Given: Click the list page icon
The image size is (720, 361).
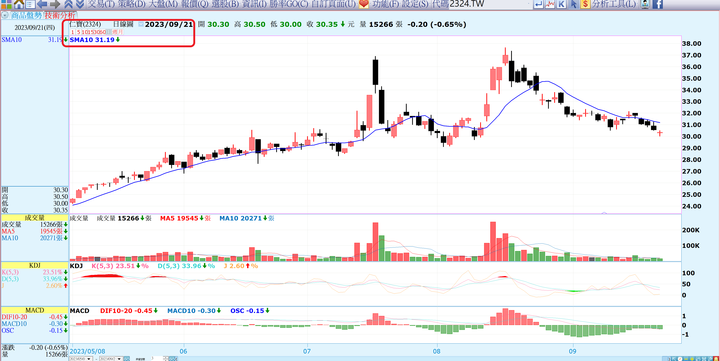Looking at the screenshot, I should tap(30, 4).
